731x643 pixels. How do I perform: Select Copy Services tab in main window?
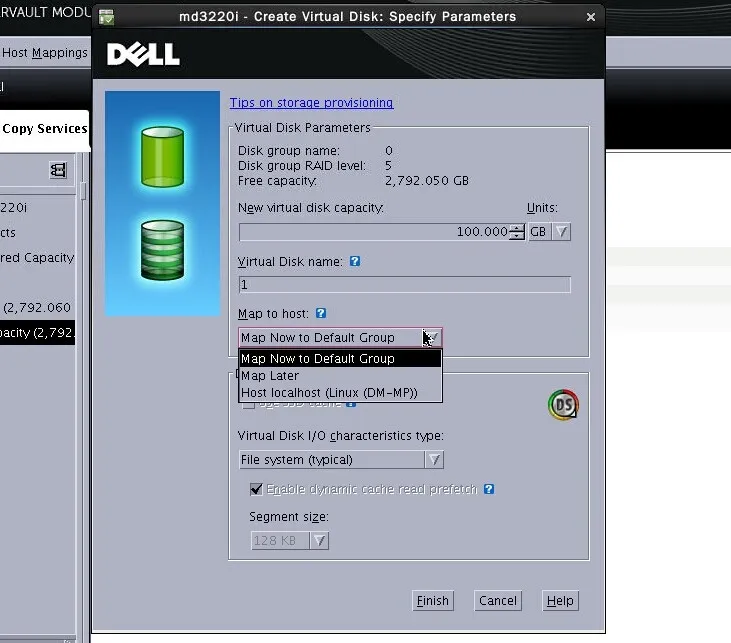tap(44, 129)
